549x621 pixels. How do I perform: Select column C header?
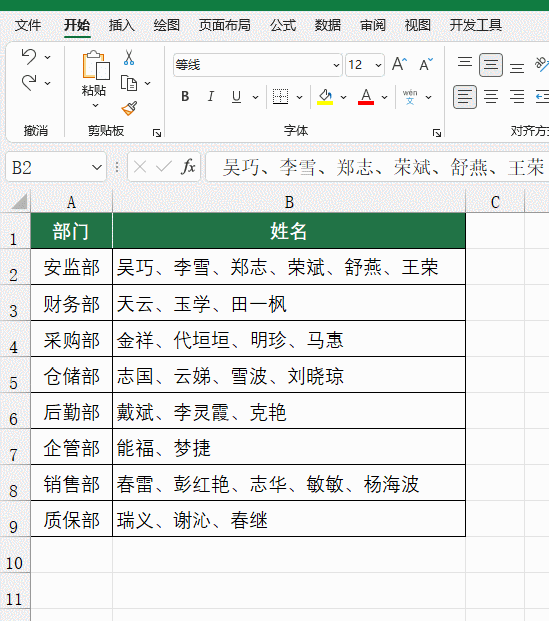(495, 202)
